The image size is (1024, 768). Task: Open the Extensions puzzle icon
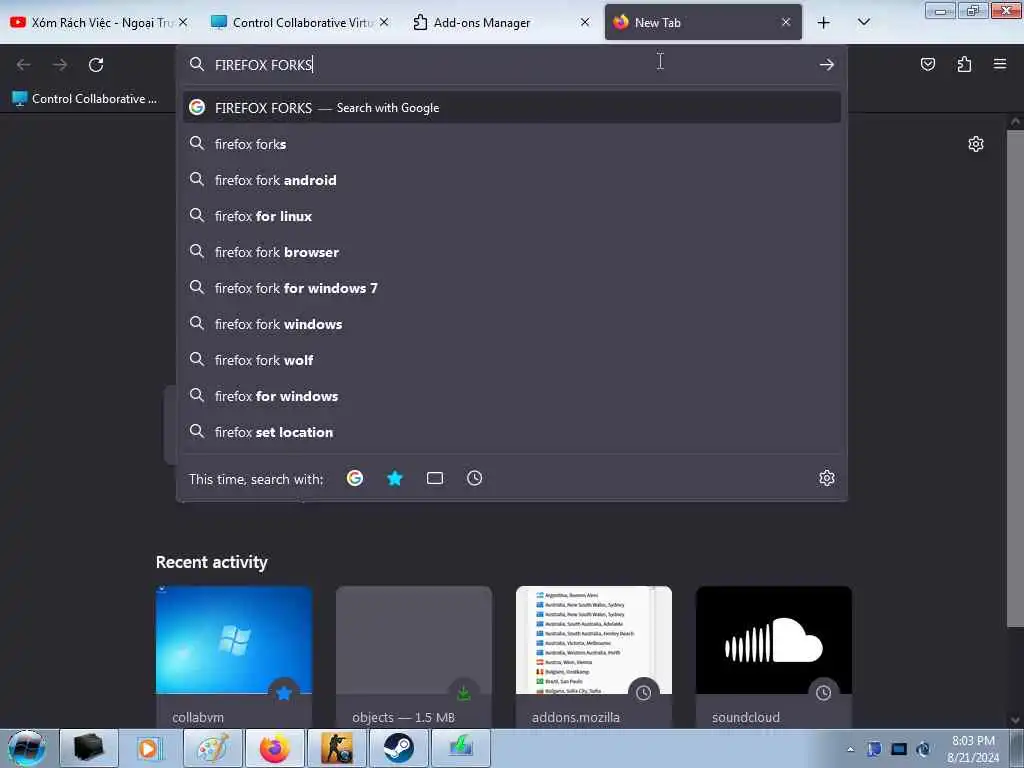pyautogui.click(x=964, y=64)
